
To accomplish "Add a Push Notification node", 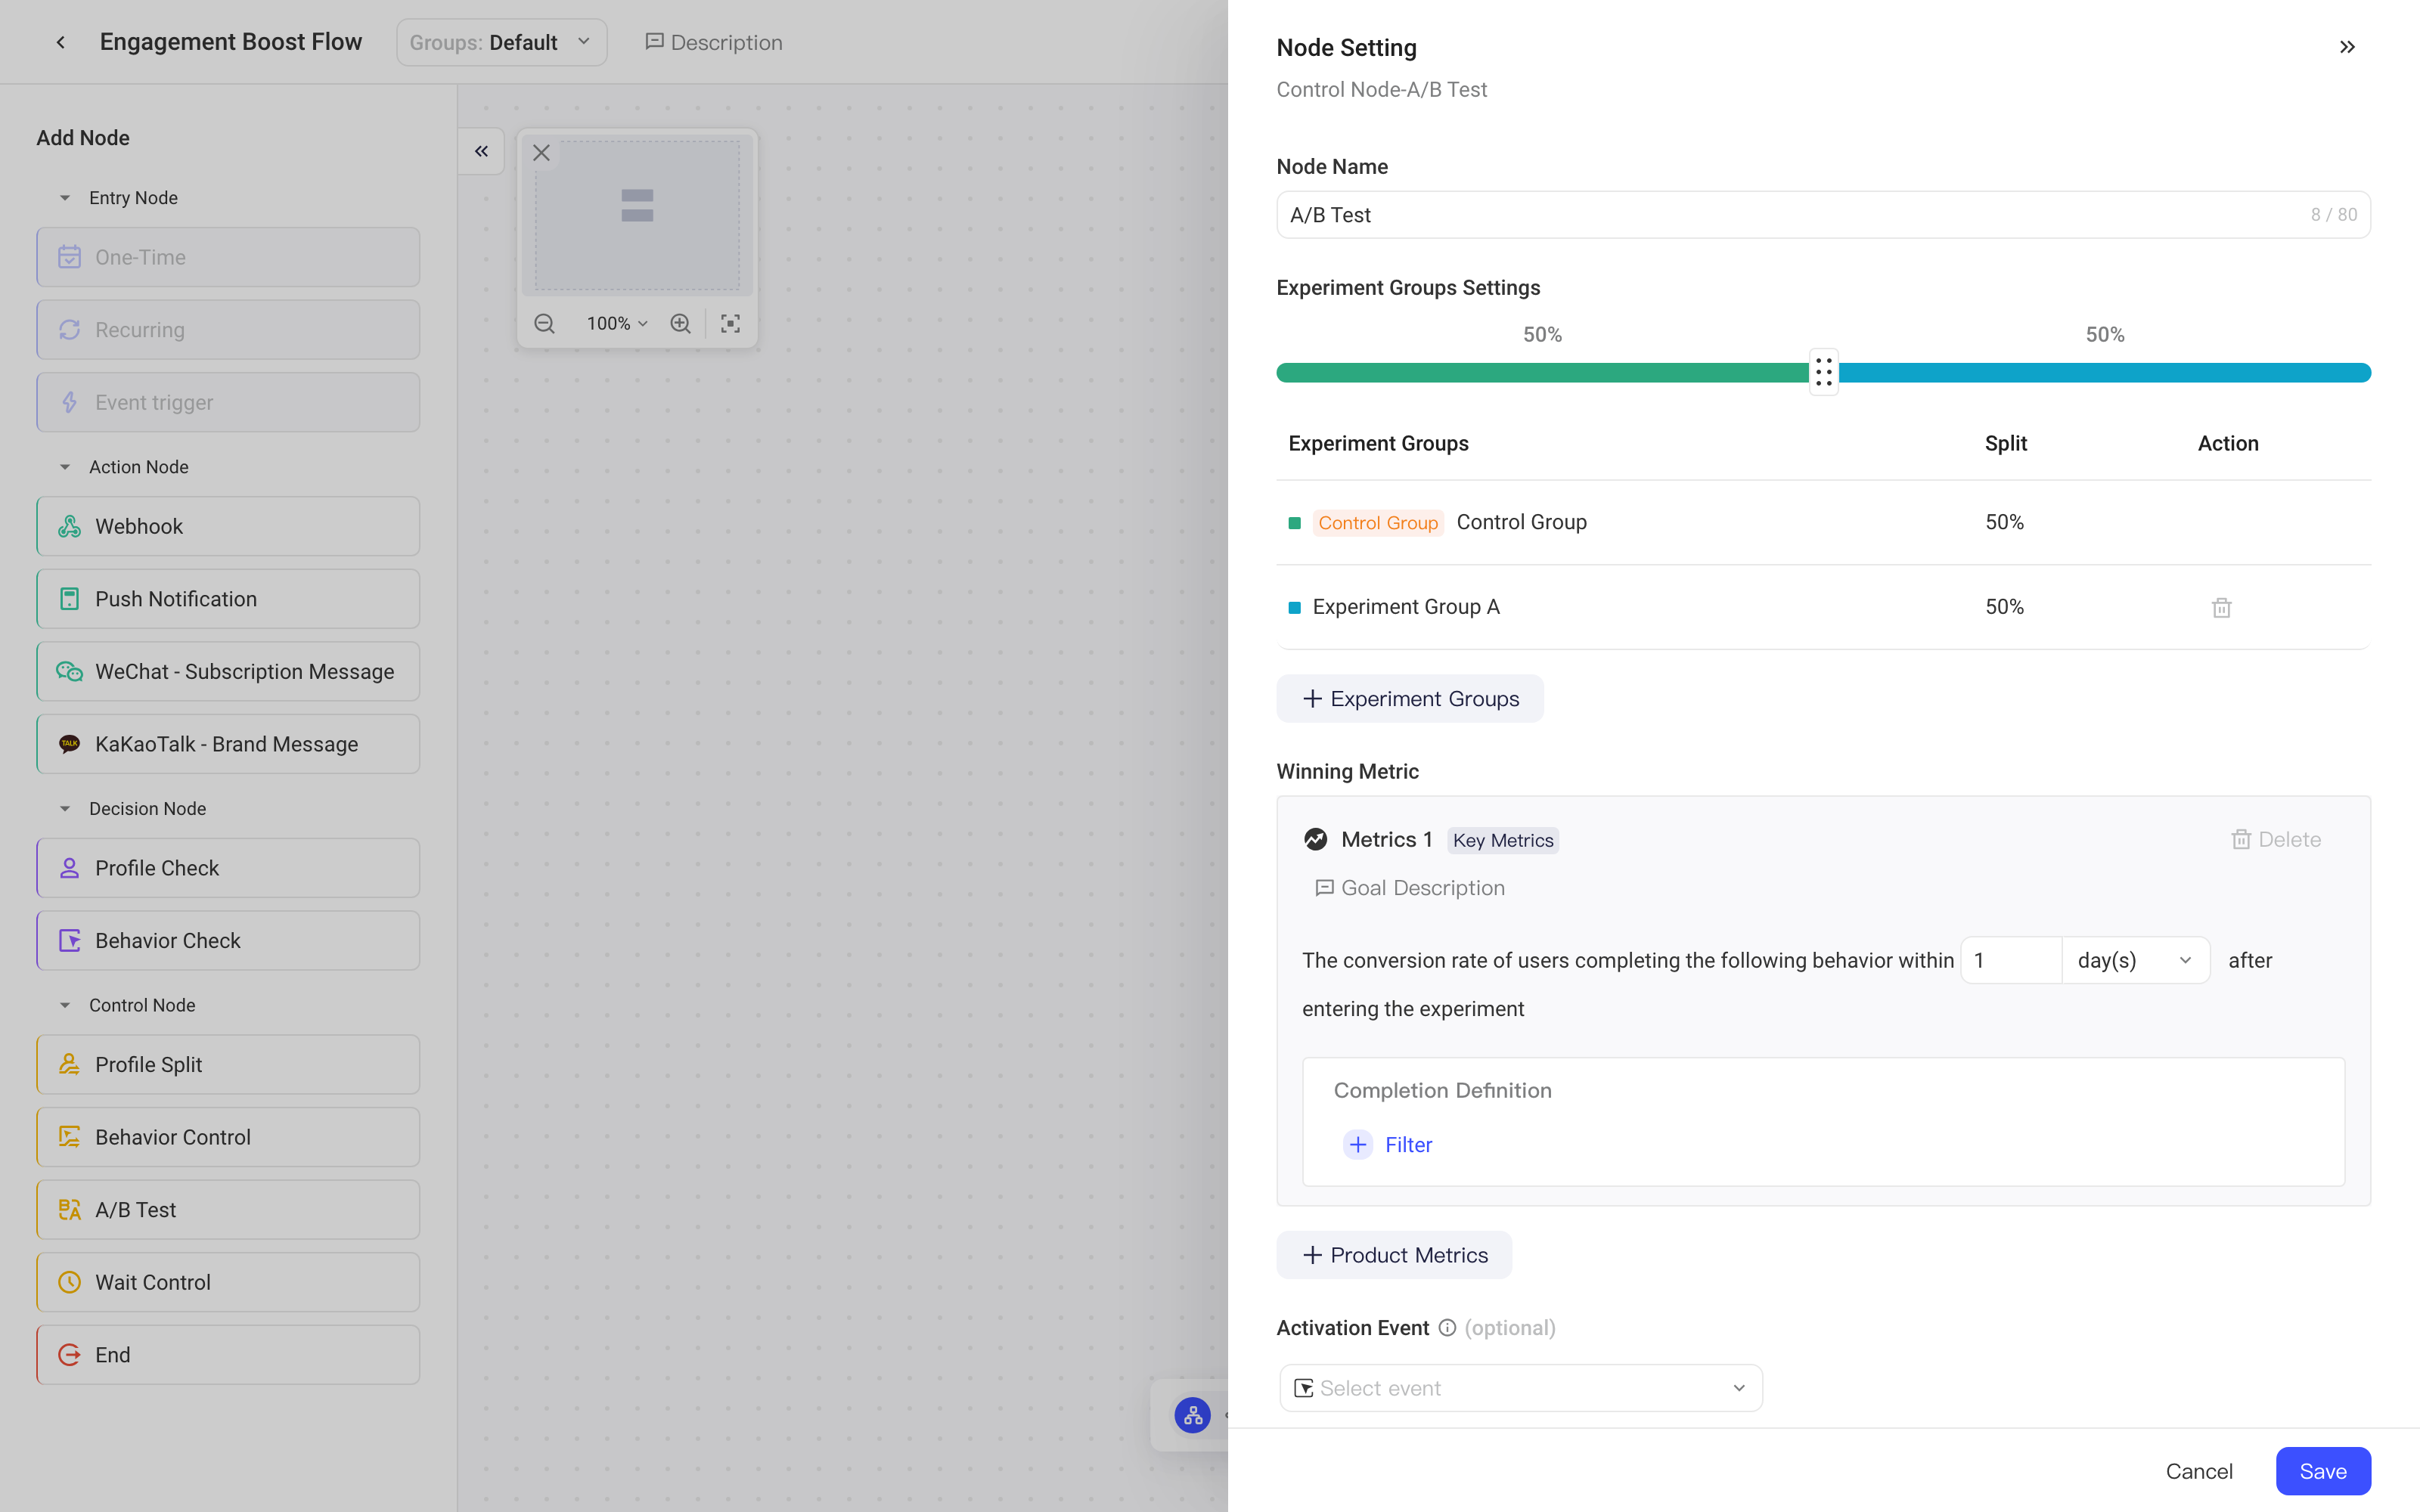I will pos(228,599).
